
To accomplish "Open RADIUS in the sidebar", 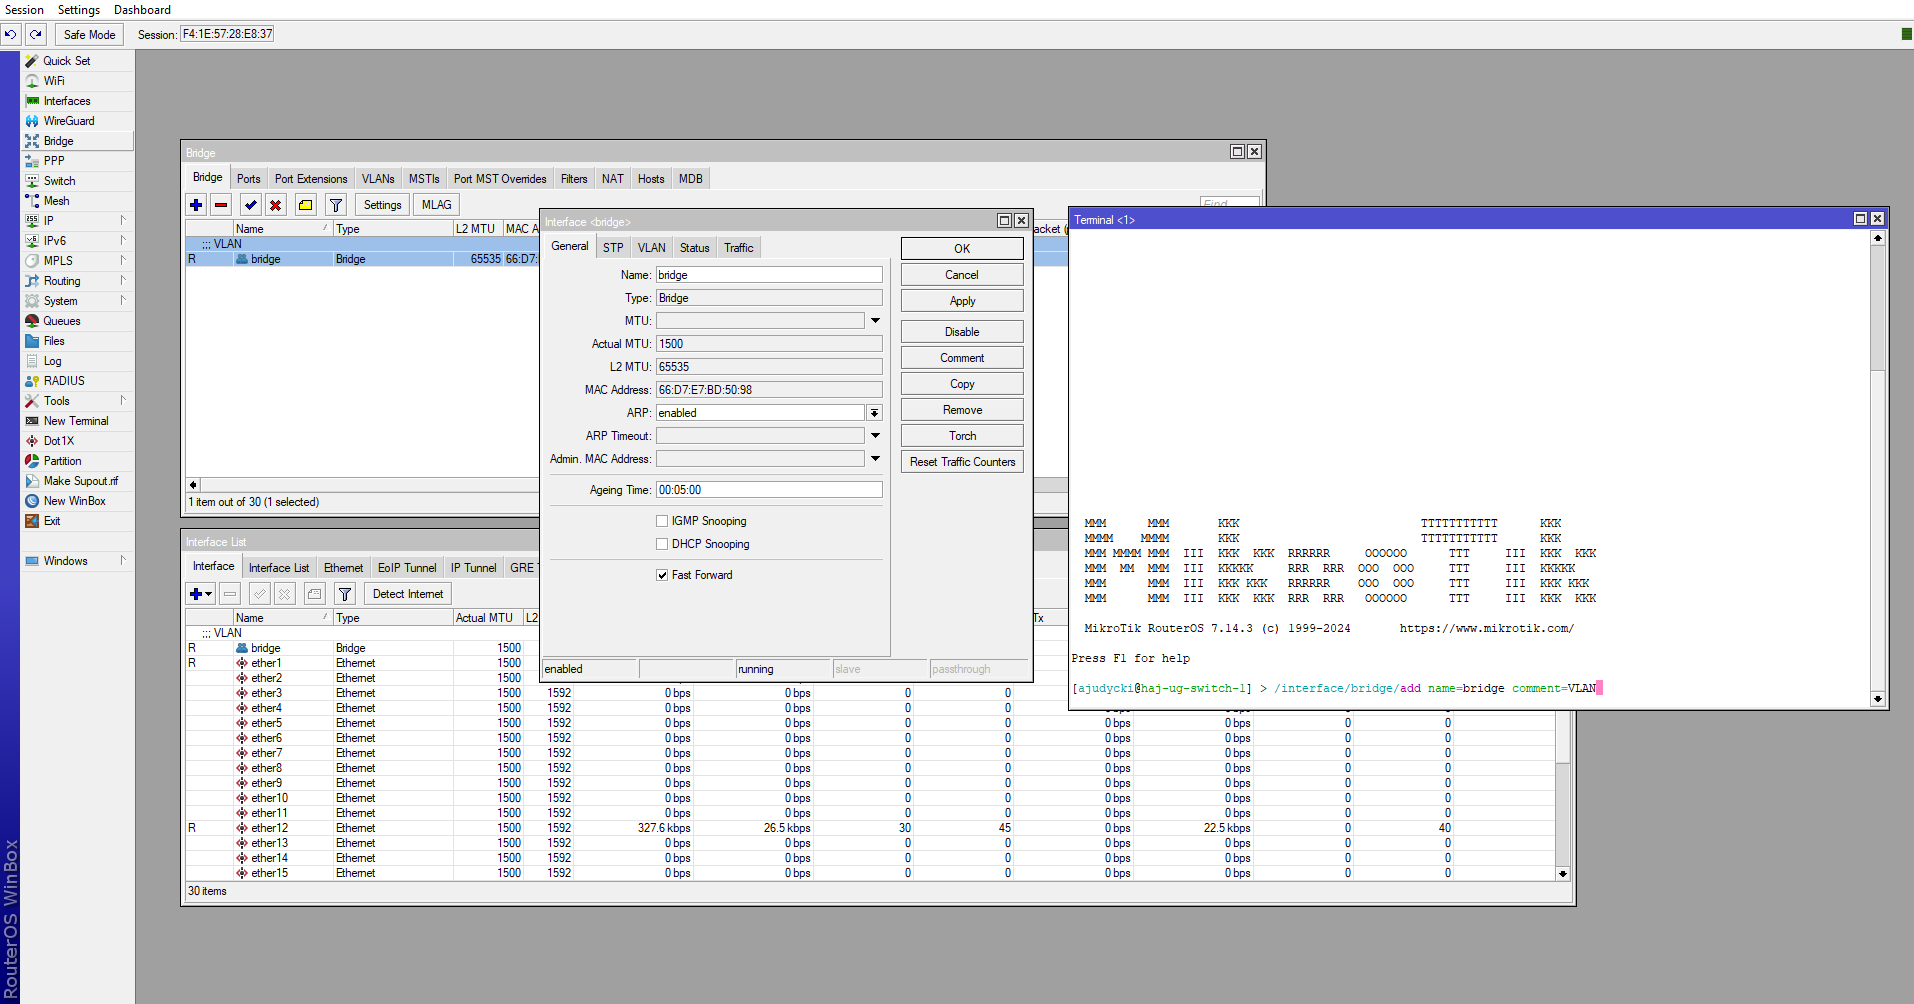I will 63,381.
